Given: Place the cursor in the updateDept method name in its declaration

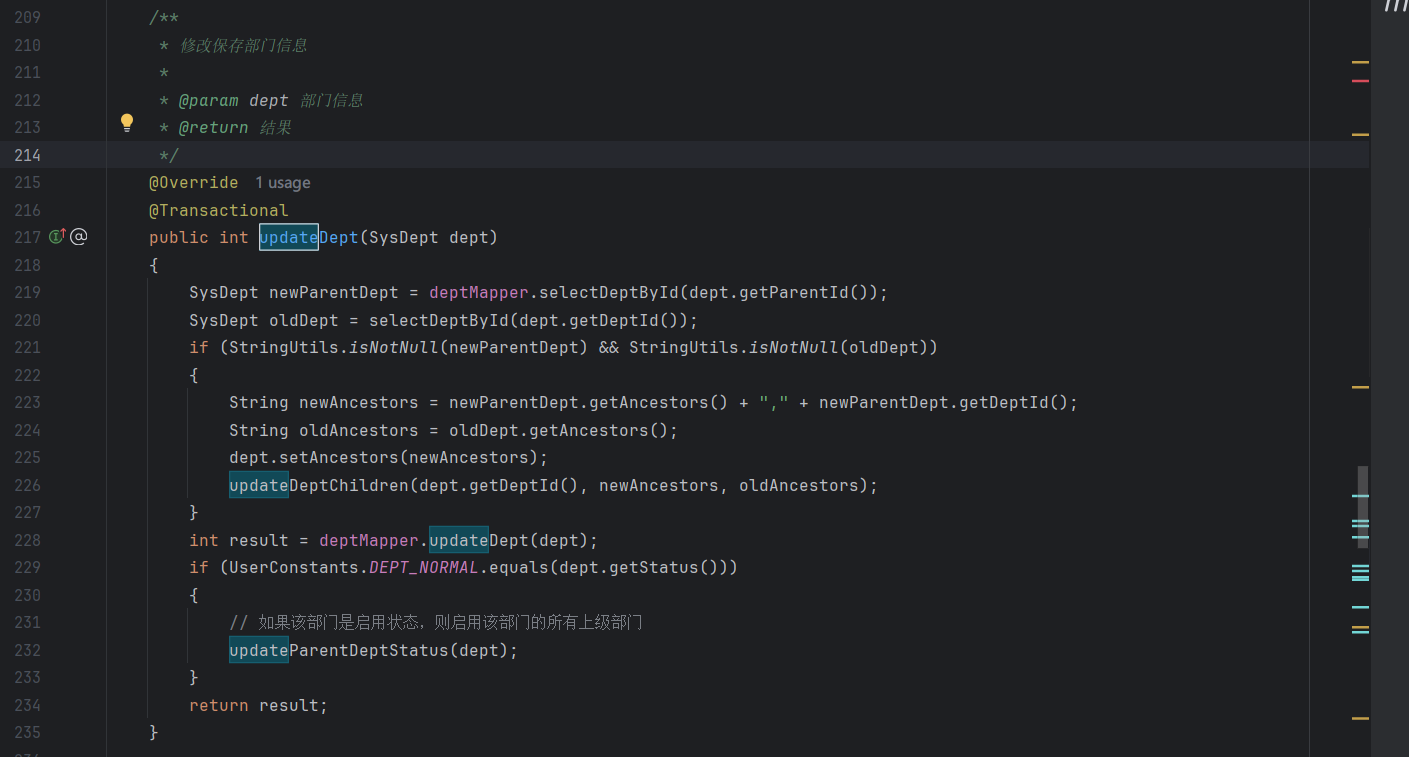Looking at the screenshot, I should (309, 237).
